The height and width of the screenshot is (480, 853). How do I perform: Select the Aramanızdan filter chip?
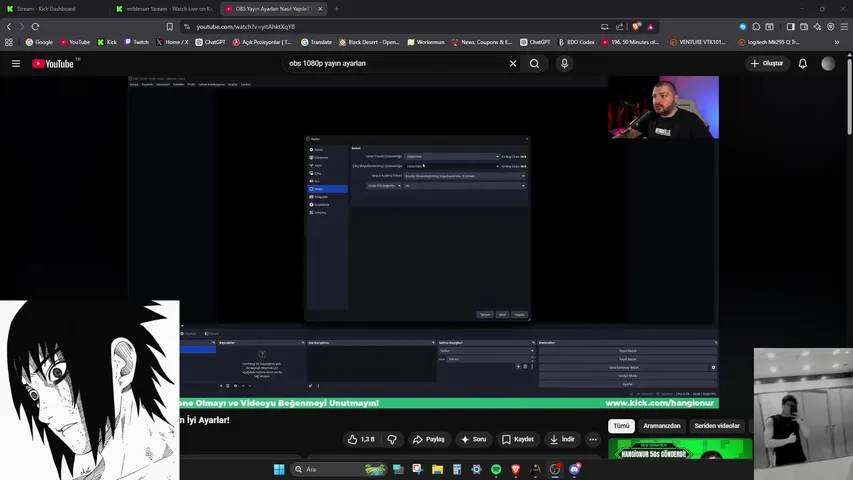[662, 426]
